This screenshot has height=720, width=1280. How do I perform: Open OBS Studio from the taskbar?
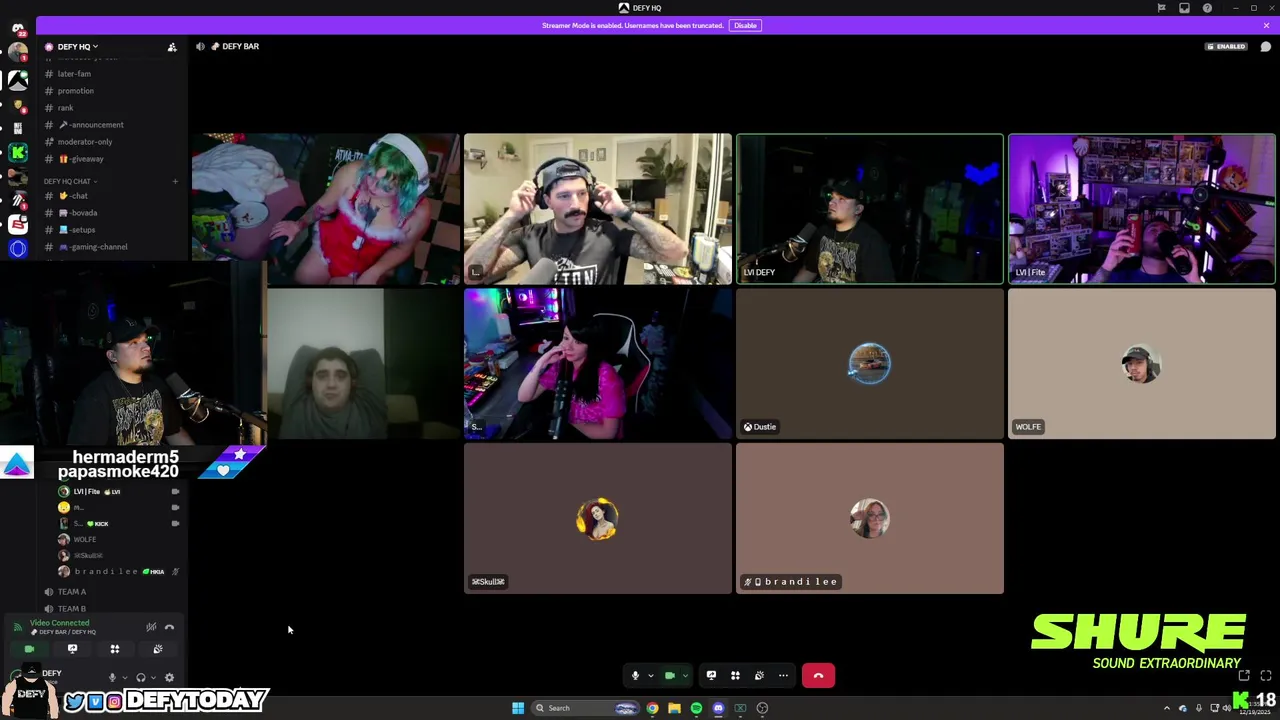762,708
